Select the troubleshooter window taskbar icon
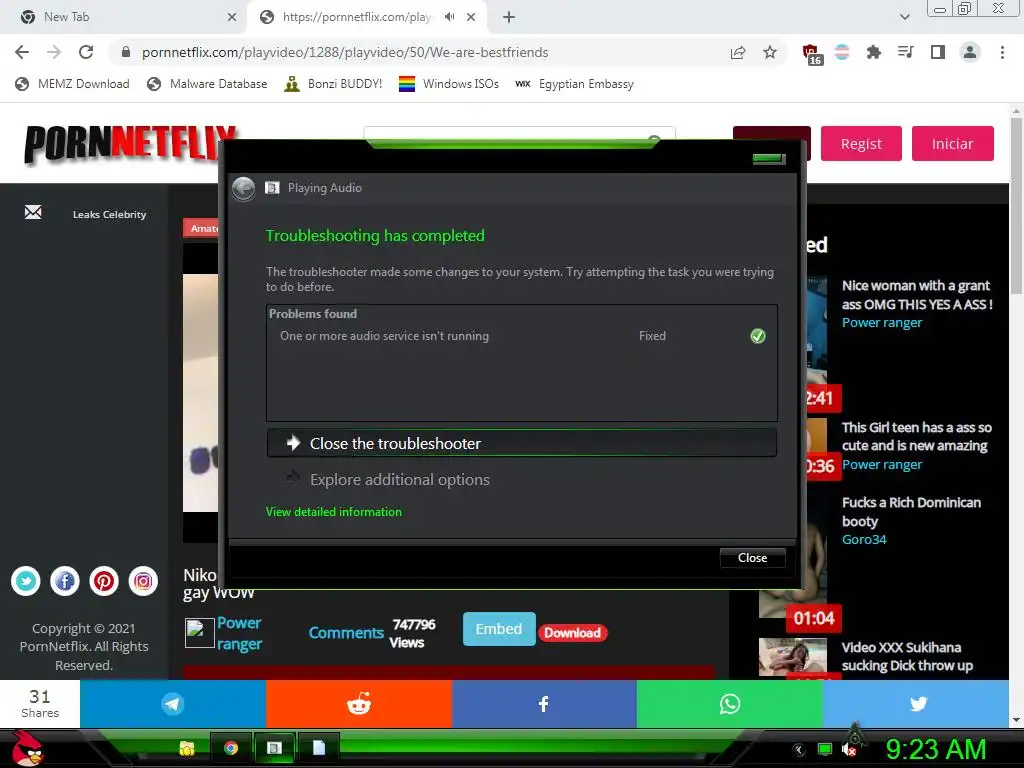 pos(274,748)
